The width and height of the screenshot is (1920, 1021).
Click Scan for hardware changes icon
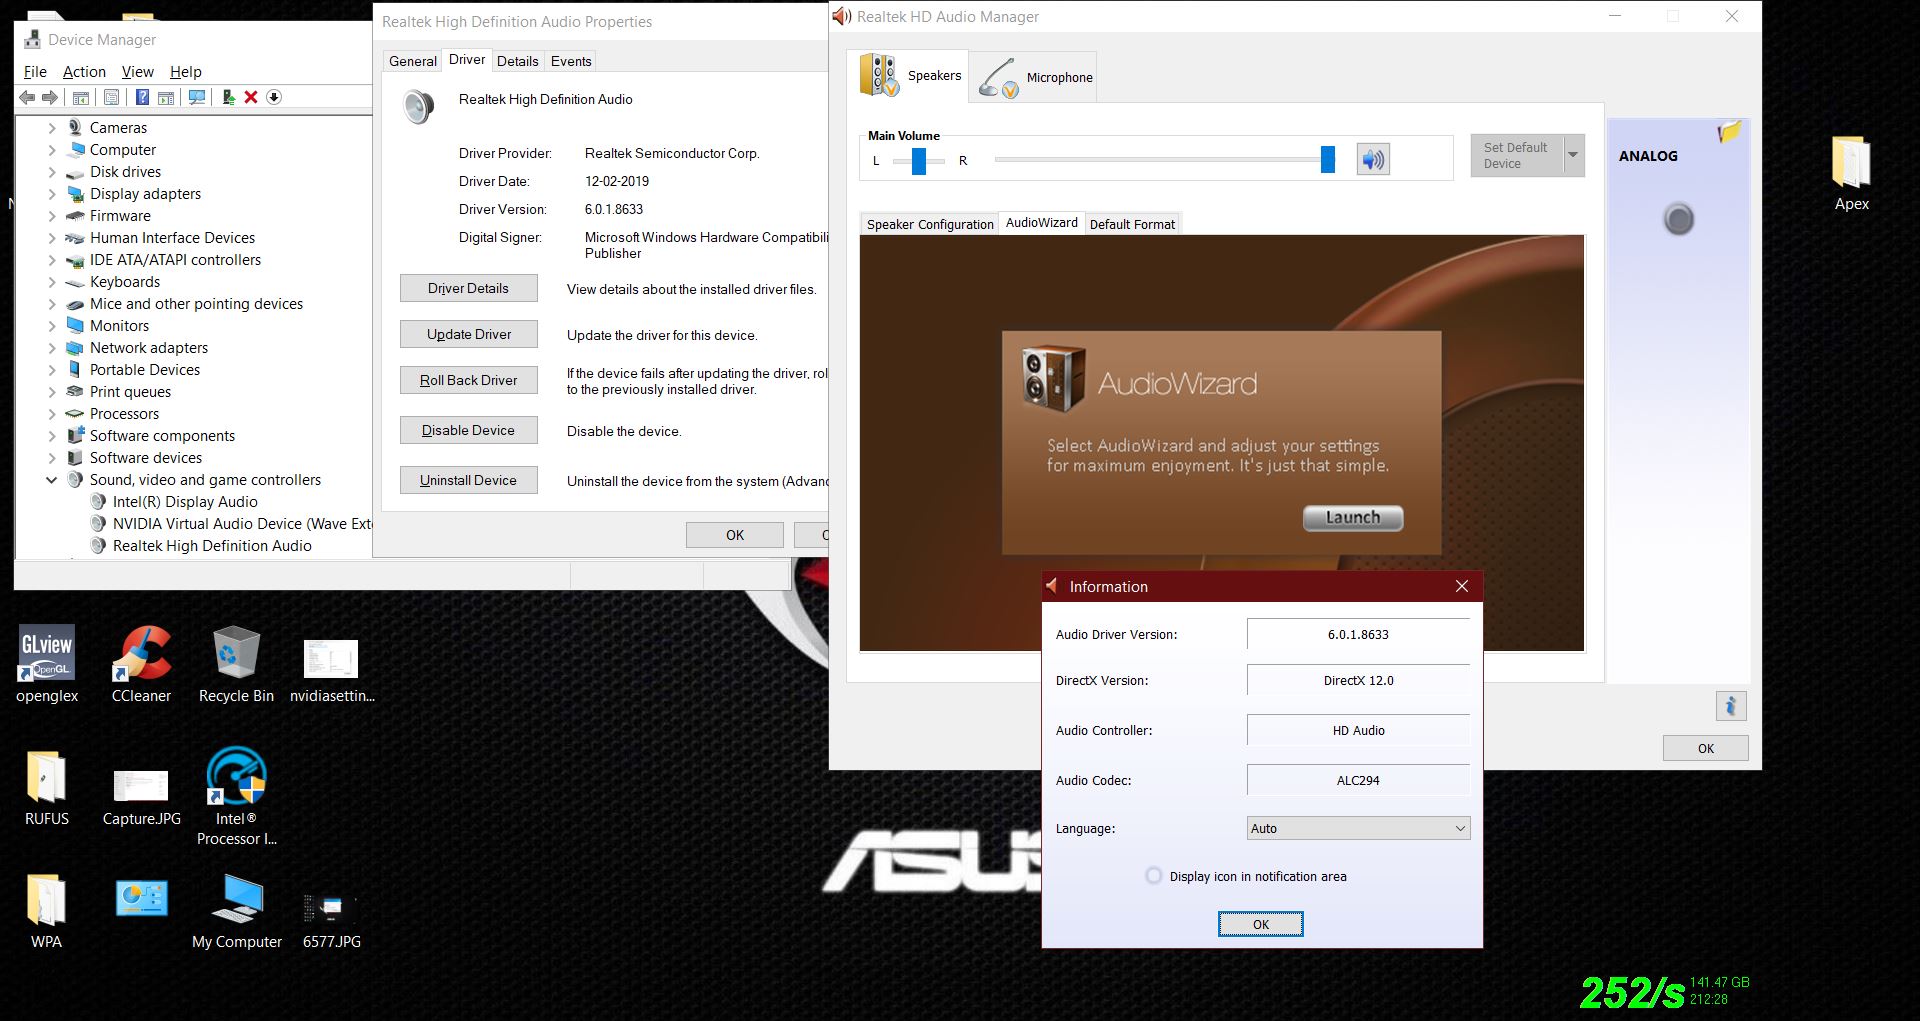(x=197, y=97)
